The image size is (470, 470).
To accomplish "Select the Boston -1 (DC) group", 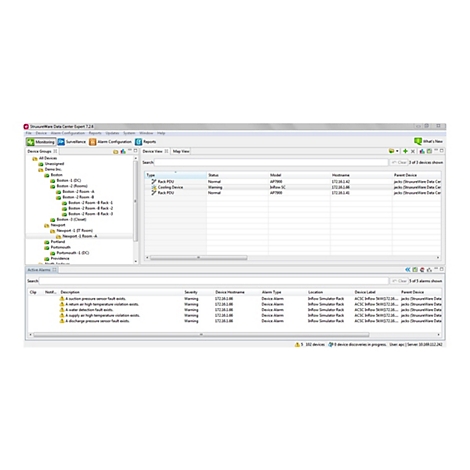I will click(x=69, y=180).
